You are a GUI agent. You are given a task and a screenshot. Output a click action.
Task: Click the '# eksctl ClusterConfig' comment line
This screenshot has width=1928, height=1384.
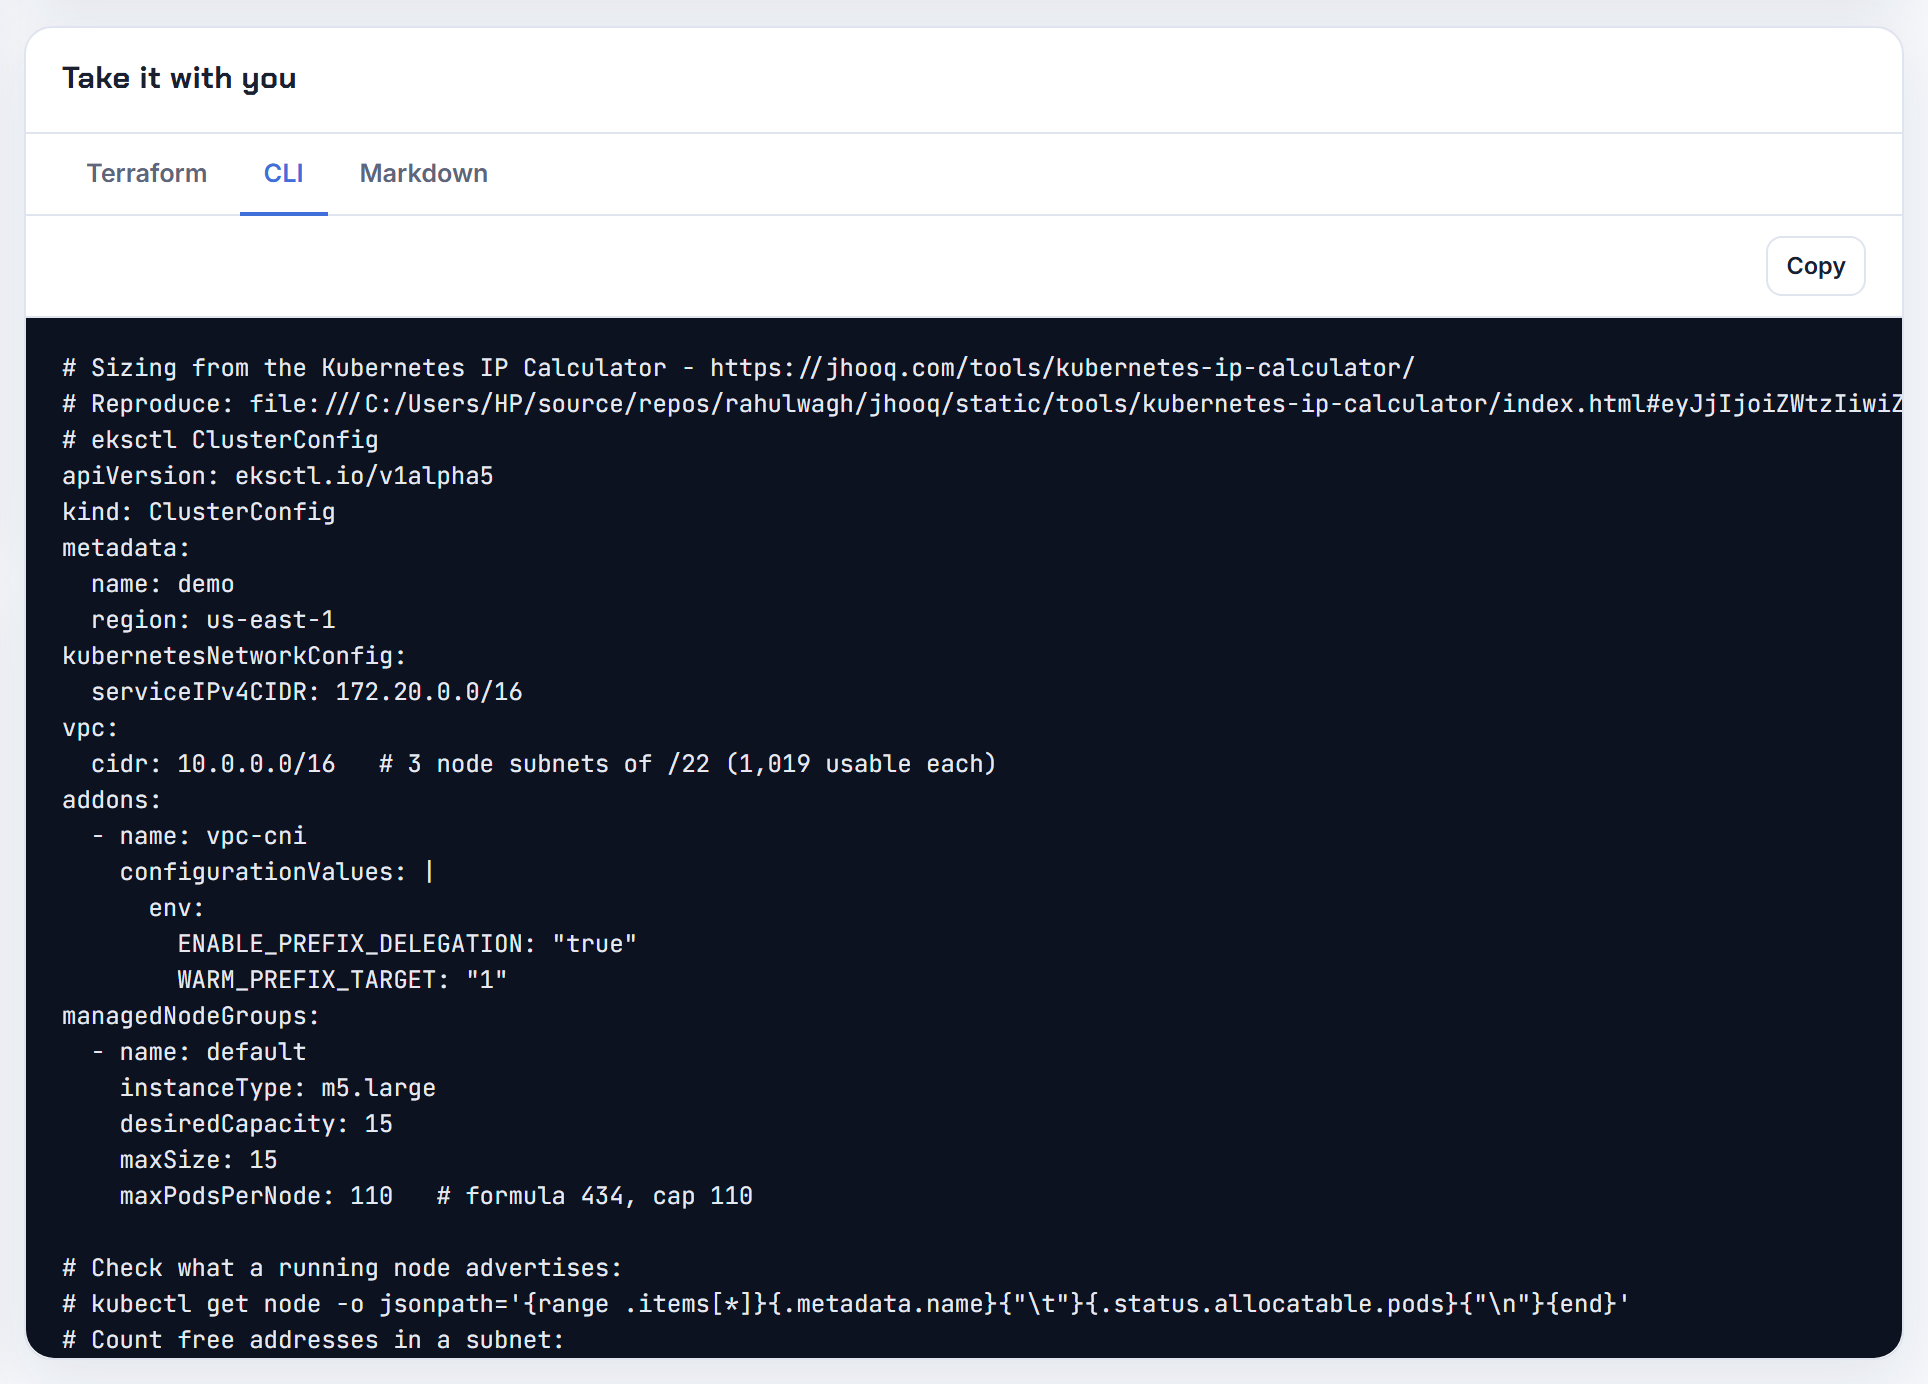[x=220, y=440]
